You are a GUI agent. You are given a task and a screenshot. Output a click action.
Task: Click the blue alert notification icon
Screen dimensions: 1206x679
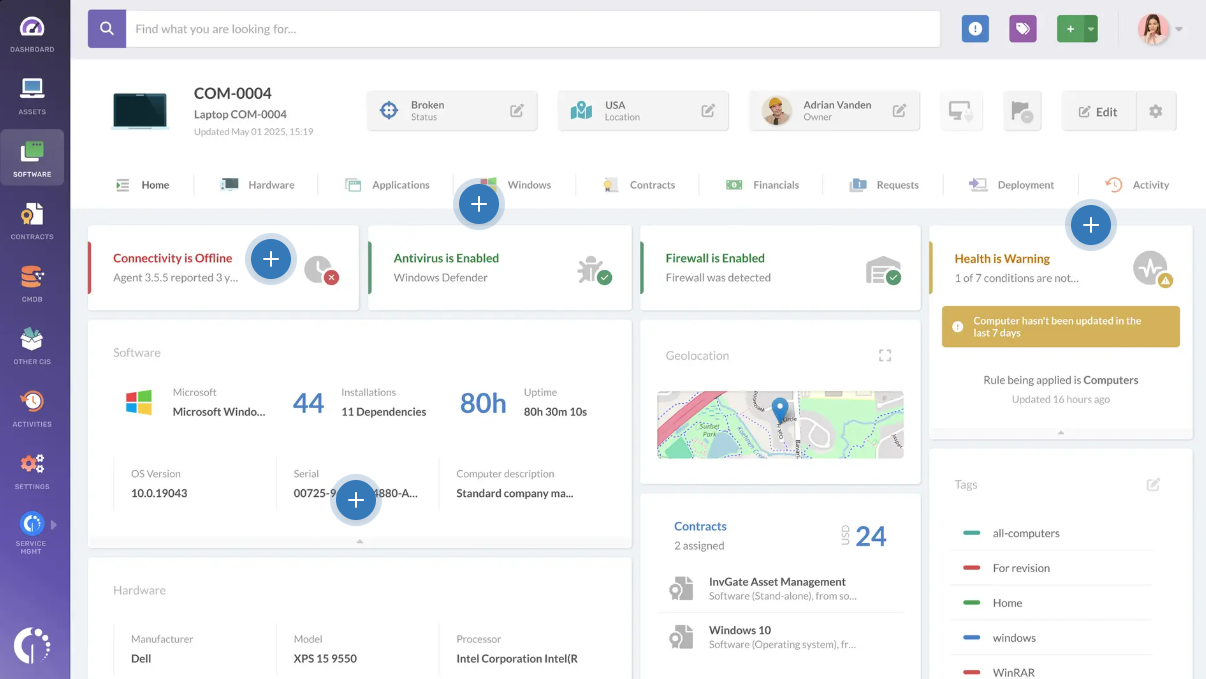click(975, 29)
